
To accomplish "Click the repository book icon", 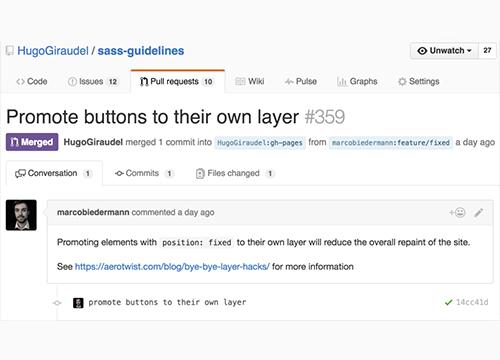I will (10, 51).
